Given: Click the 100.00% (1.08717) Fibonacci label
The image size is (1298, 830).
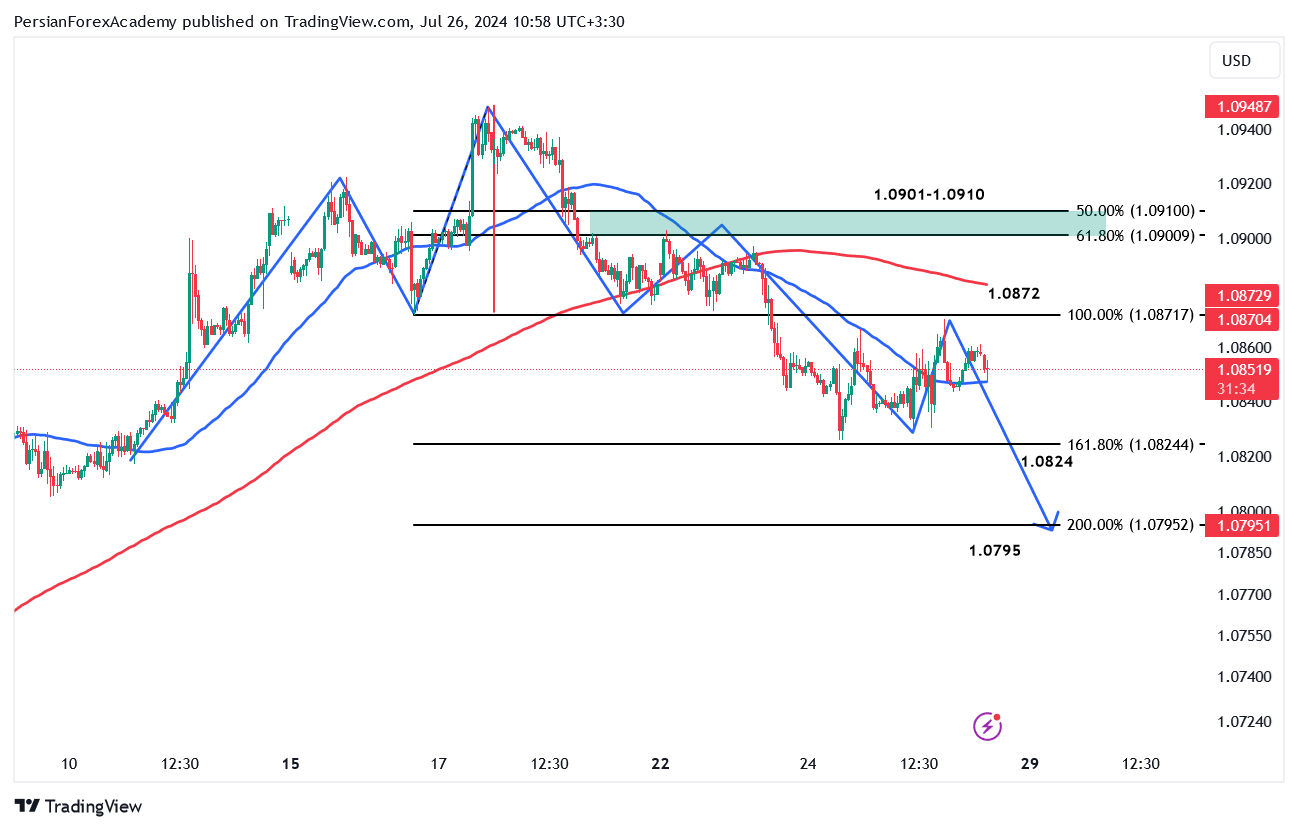Looking at the screenshot, I should click(x=1131, y=315).
